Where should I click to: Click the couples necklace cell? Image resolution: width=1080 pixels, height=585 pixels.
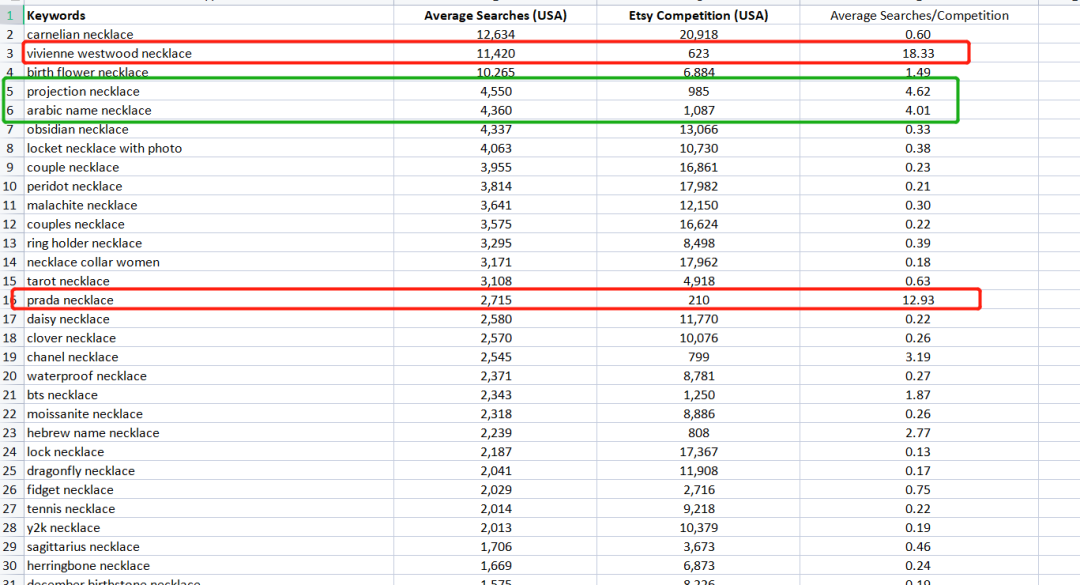pos(209,224)
